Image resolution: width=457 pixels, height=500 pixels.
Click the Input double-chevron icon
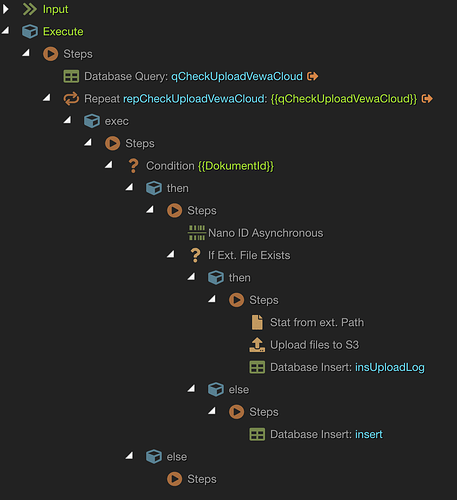pyautogui.click(x=30, y=9)
